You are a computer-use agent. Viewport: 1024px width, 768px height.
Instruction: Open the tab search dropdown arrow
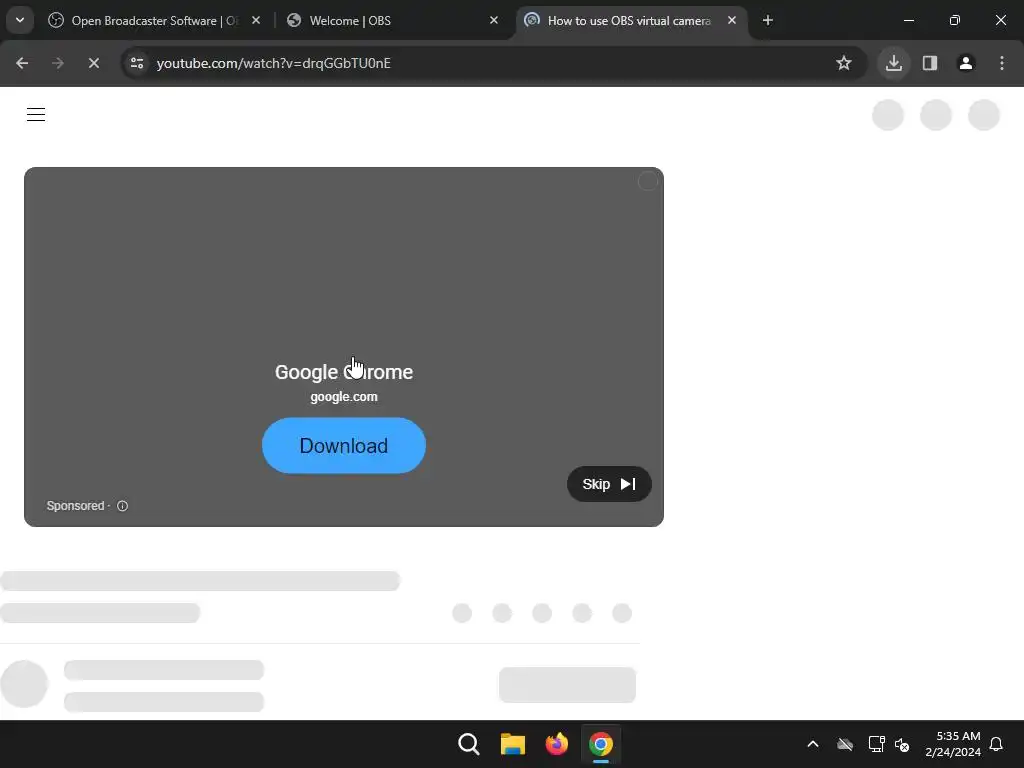(x=20, y=20)
